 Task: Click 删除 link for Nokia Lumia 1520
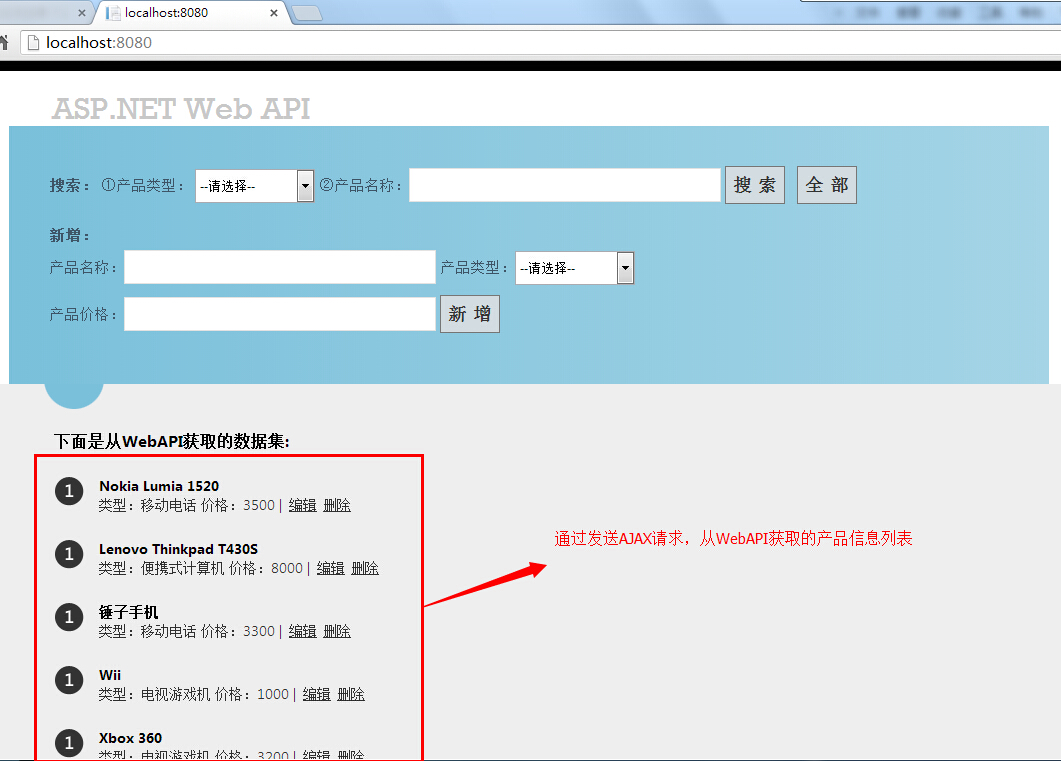pyautogui.click(x=337, y=505)
